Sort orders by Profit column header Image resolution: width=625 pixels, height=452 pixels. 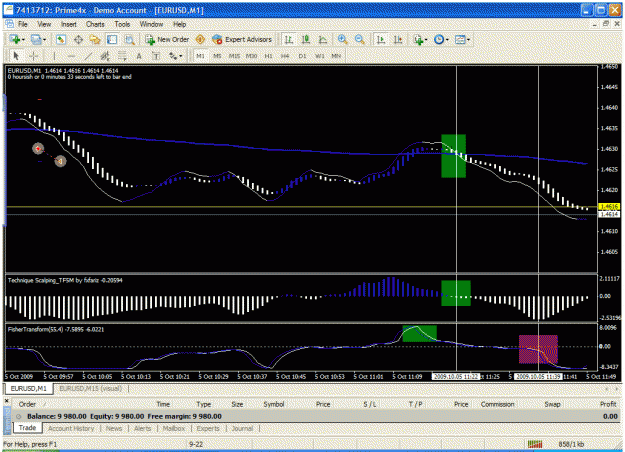pos(608,404)
